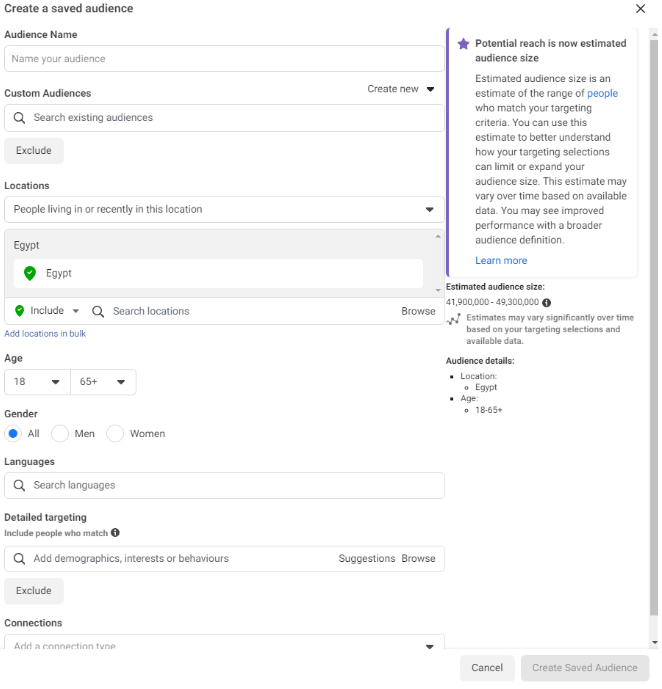
Task: Select the All gender radio button
Action: 13,434
